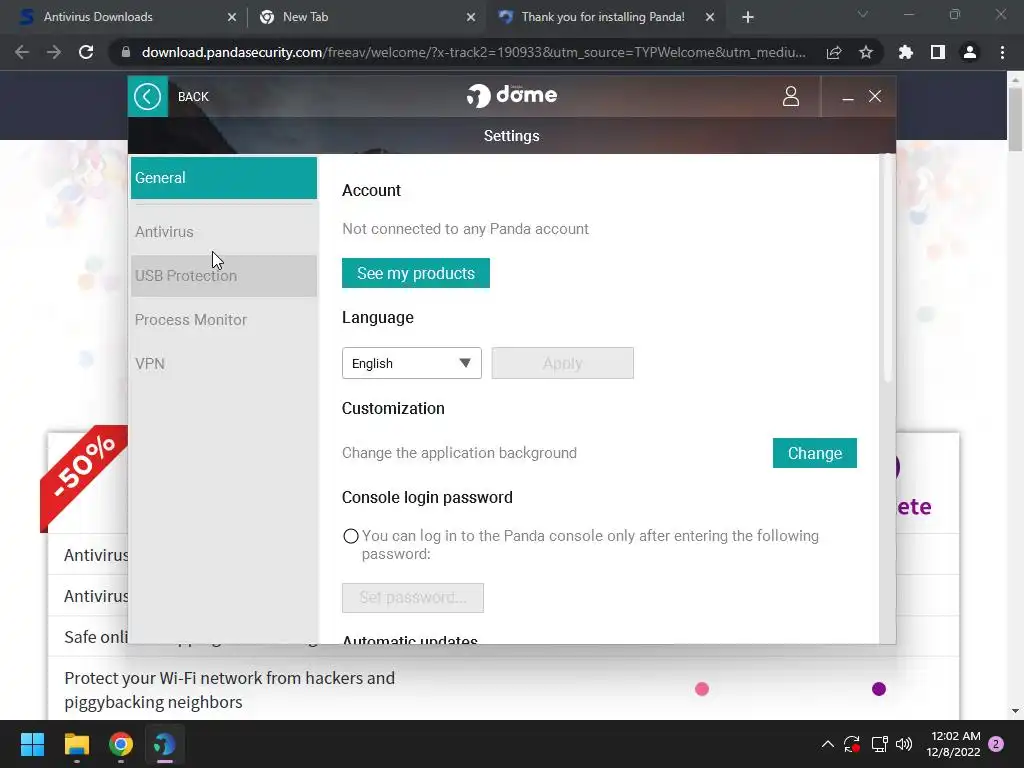
Task: Open Chrome extensions puzzle icon
Action: 906,52
